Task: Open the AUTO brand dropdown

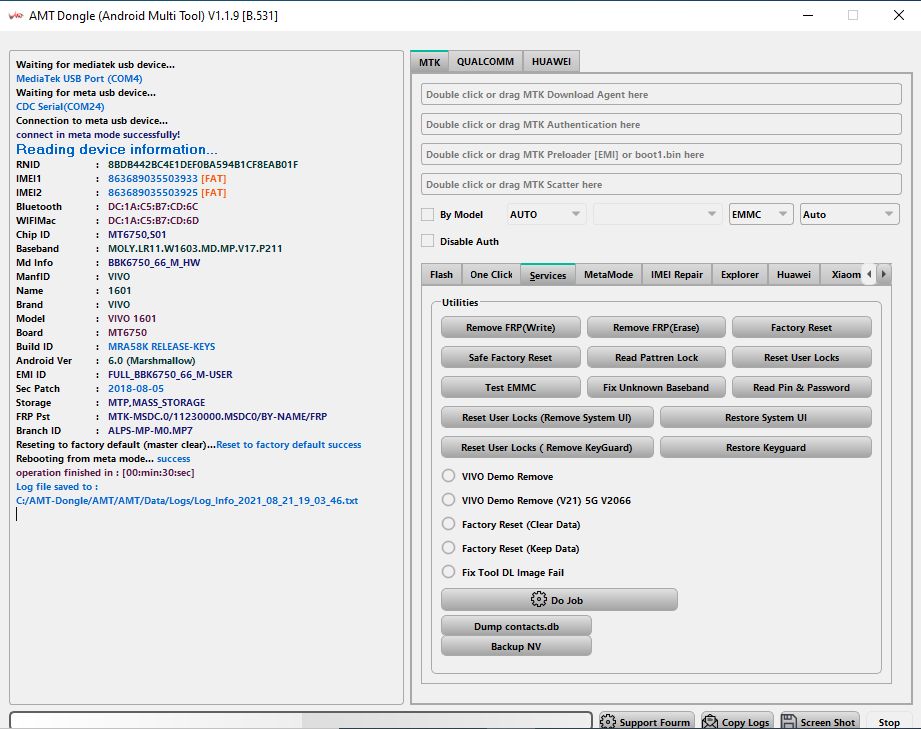Action: (x=546, y=214)
